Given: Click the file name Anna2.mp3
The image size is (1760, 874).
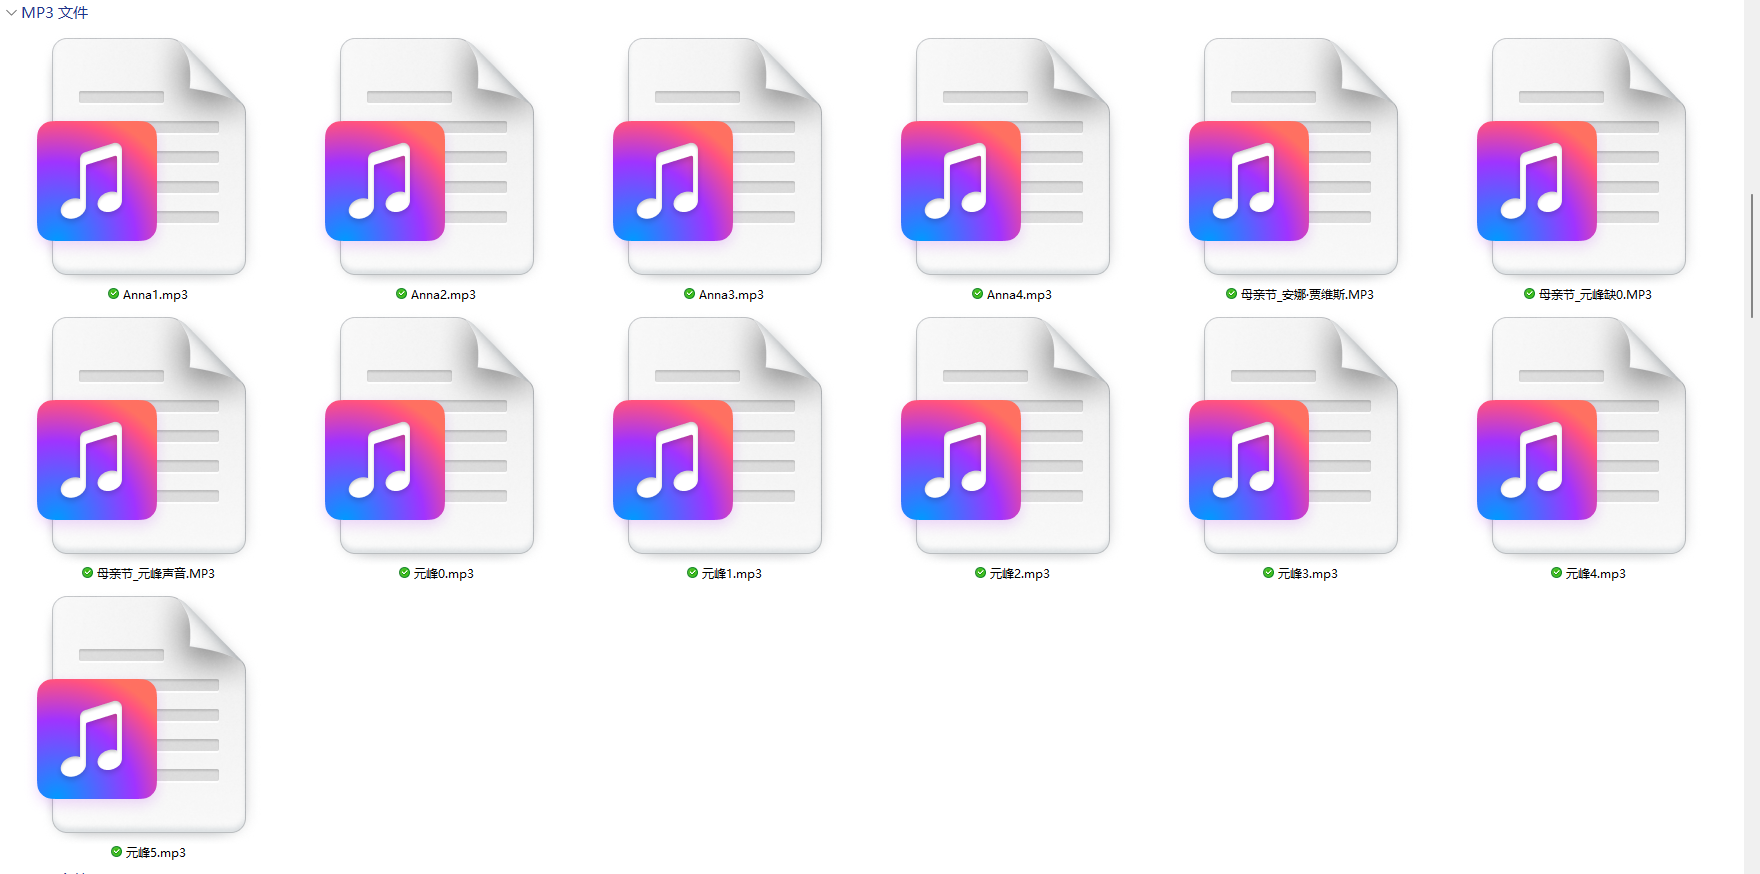Looking at the screenshot, I should (x=443, y=295).
